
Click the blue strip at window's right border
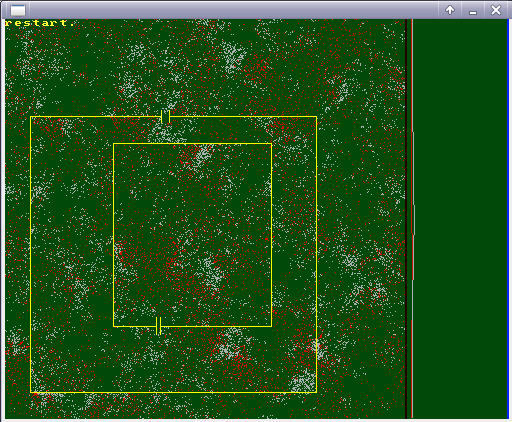point(508,219)
